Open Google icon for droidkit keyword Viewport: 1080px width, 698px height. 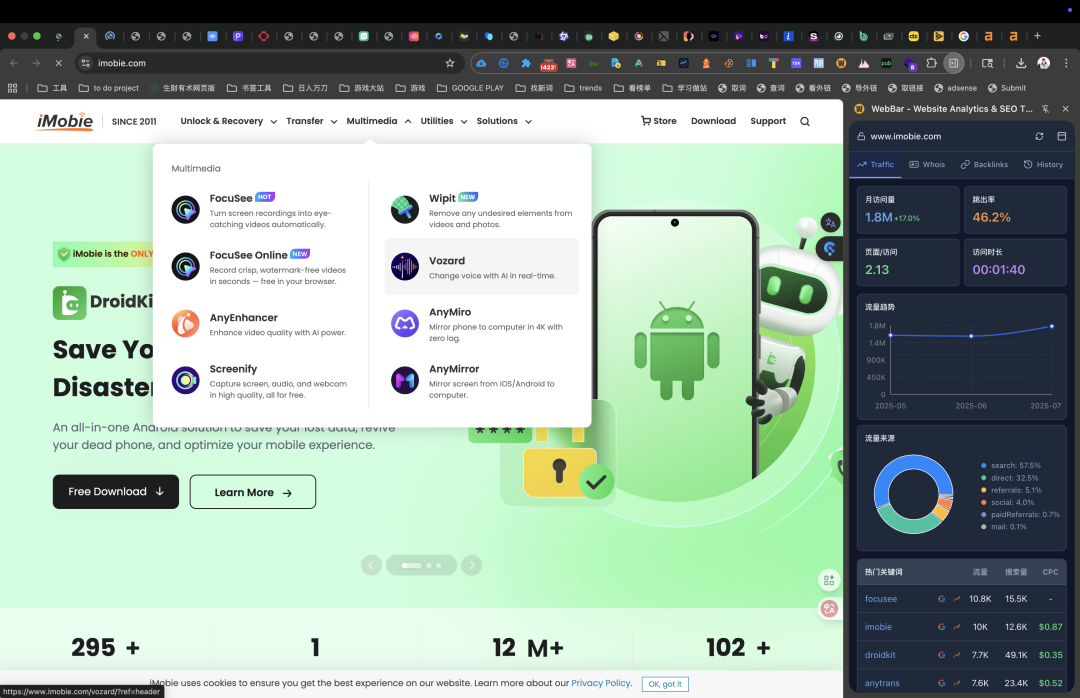point(942,655)
